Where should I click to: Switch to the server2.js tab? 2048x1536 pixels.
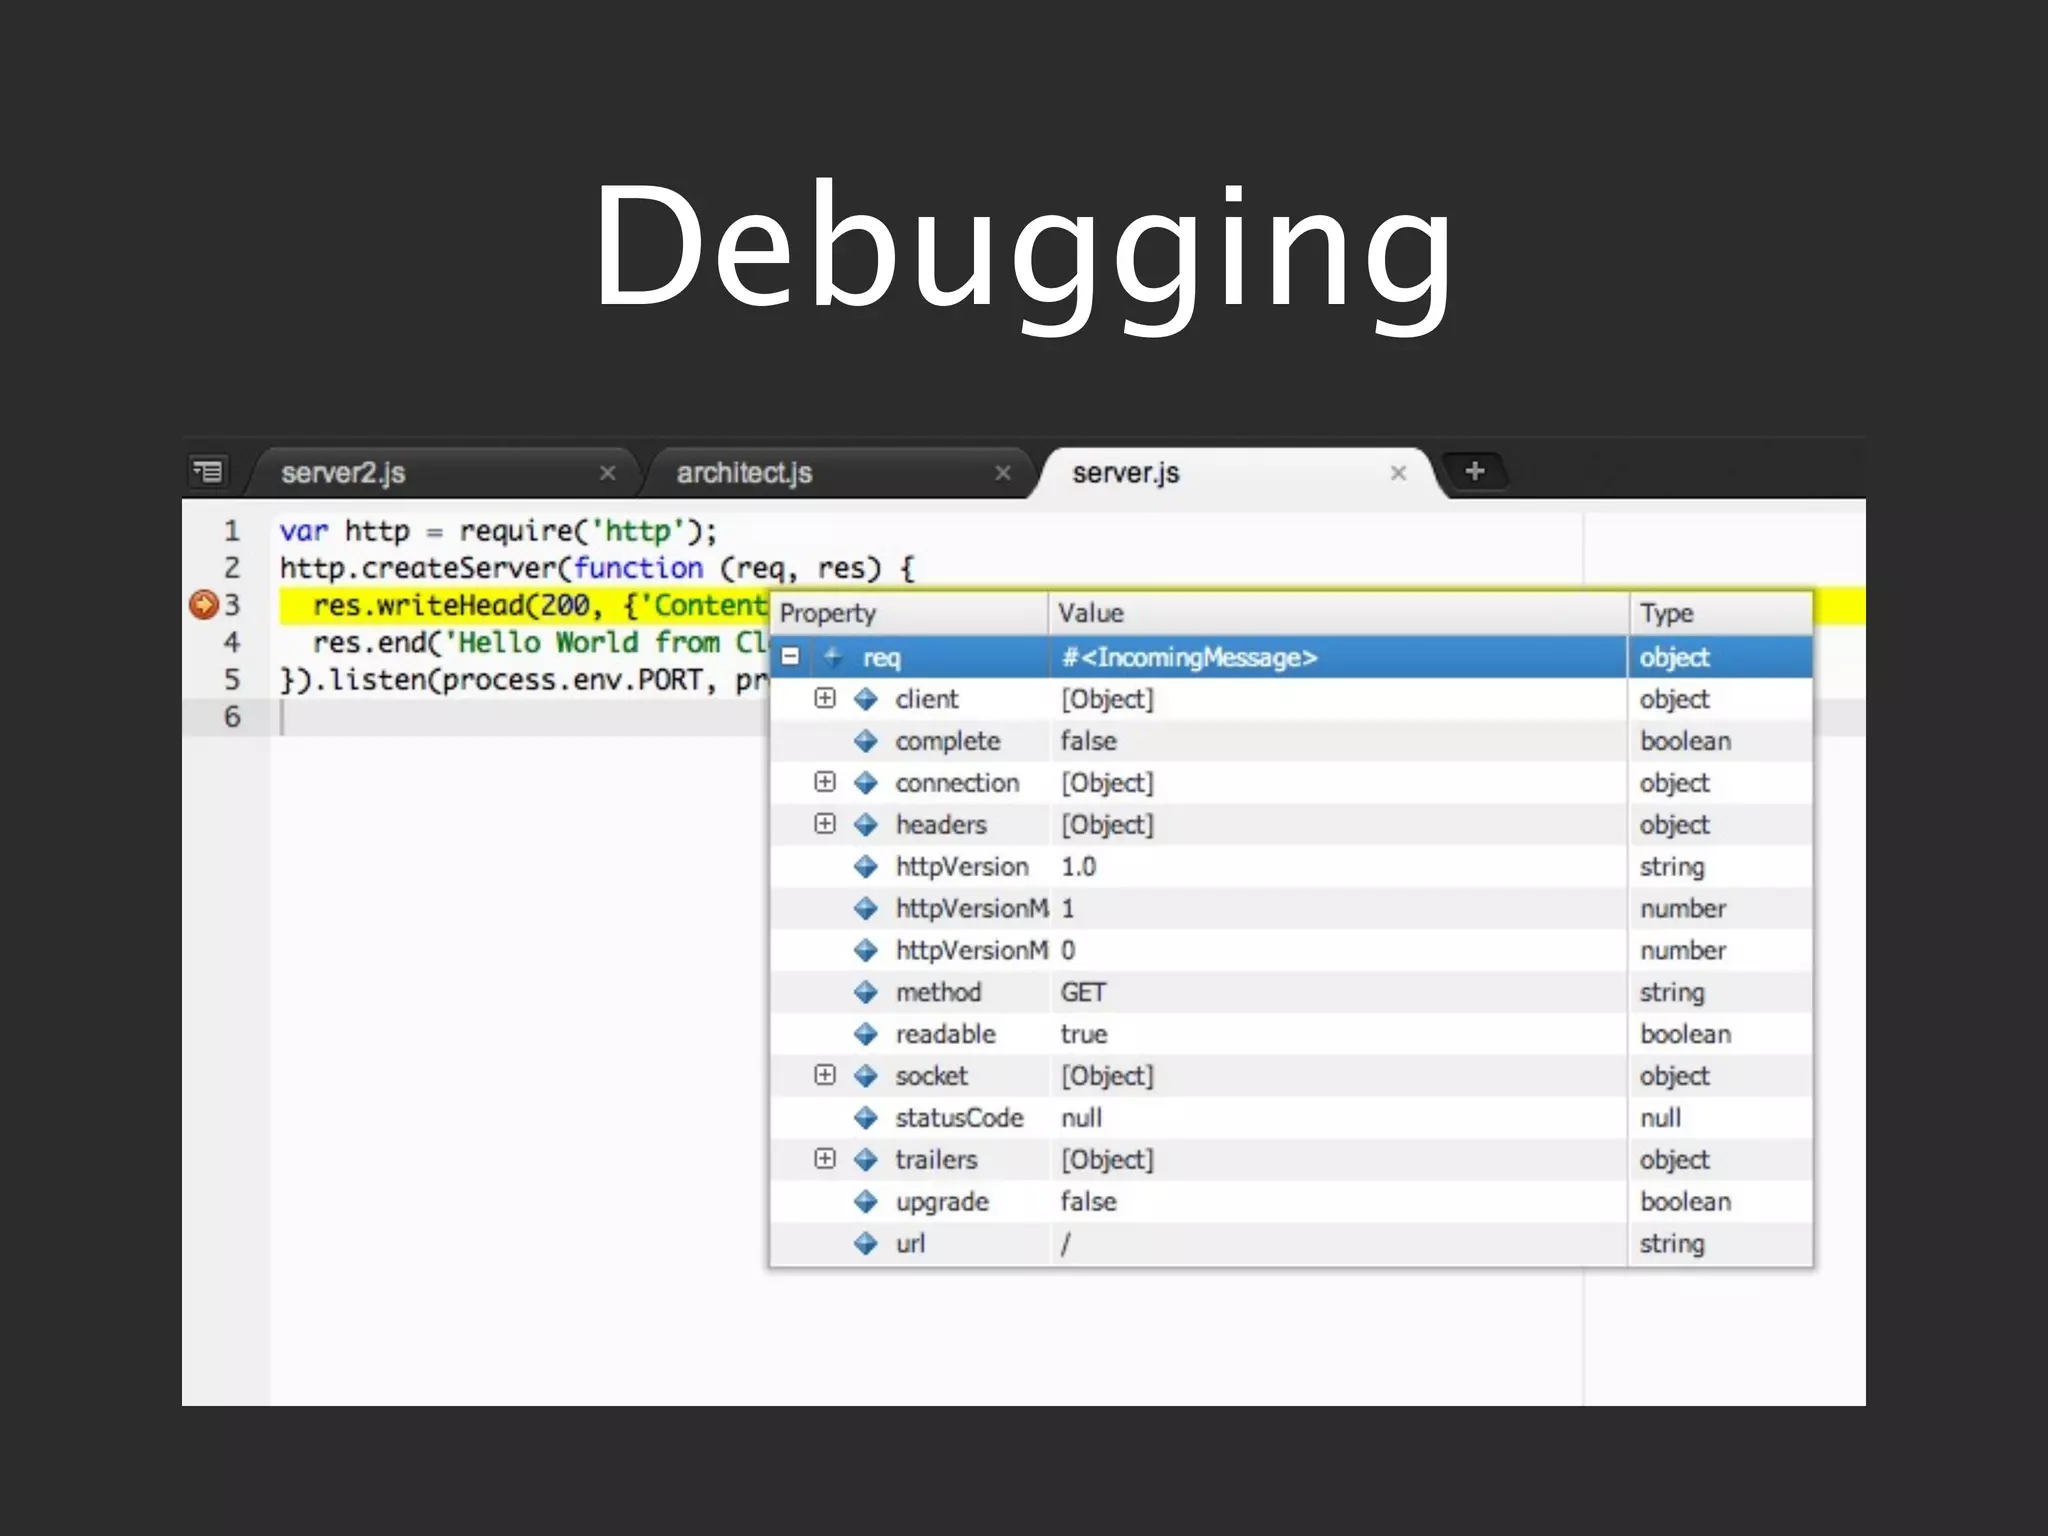click(441, 473)
